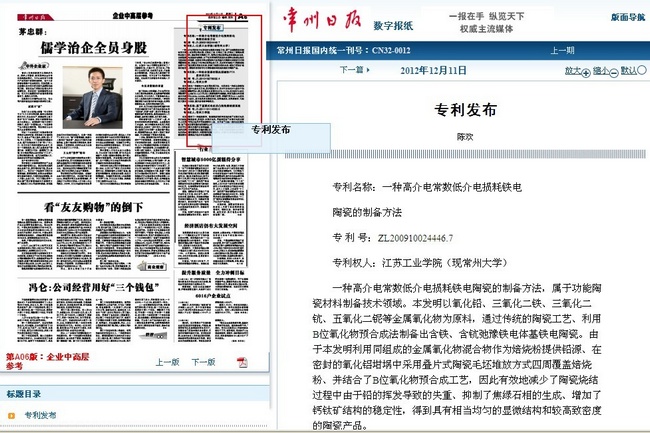Click the 缩小 shrink text link
The width and height of the screenshot is (650, 433).
(600, 71)
